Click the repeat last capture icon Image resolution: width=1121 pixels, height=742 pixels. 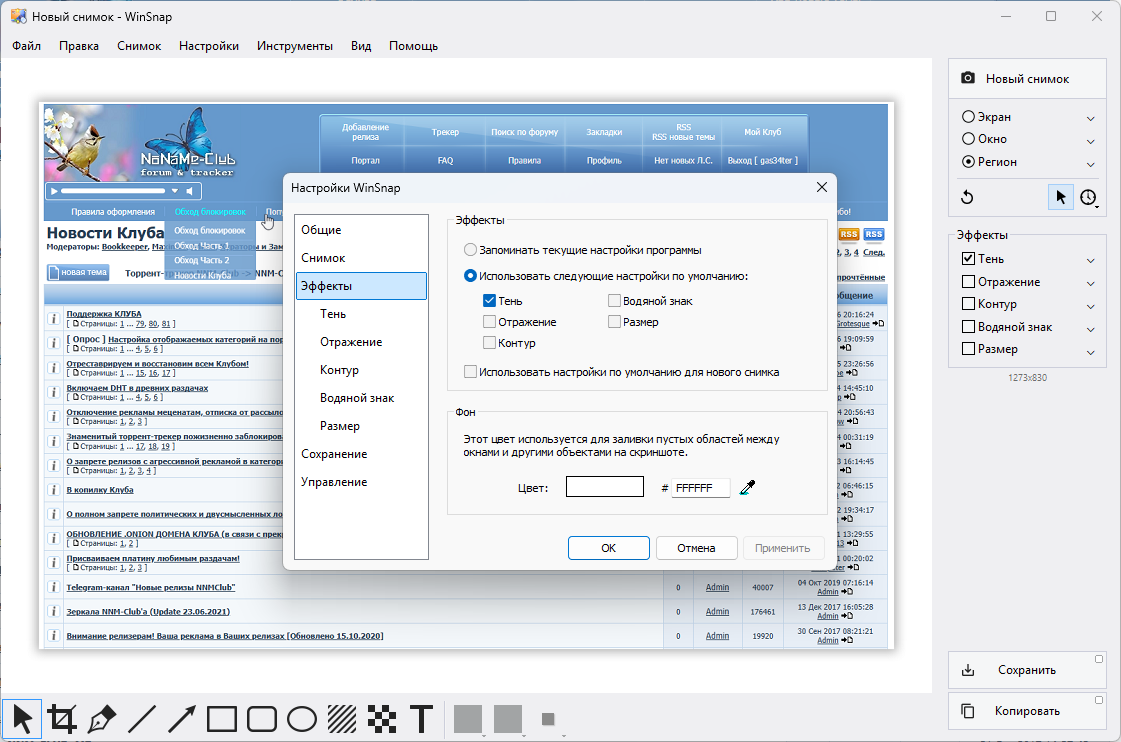point(967,198)
